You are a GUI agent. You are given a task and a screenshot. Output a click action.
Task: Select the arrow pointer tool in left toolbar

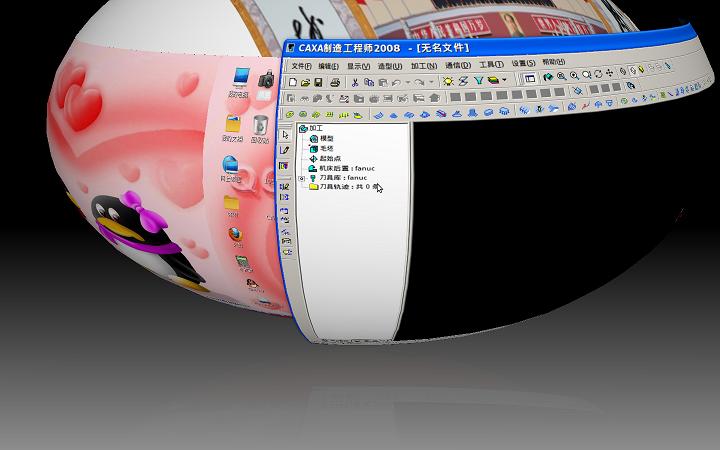click(285, 135)
